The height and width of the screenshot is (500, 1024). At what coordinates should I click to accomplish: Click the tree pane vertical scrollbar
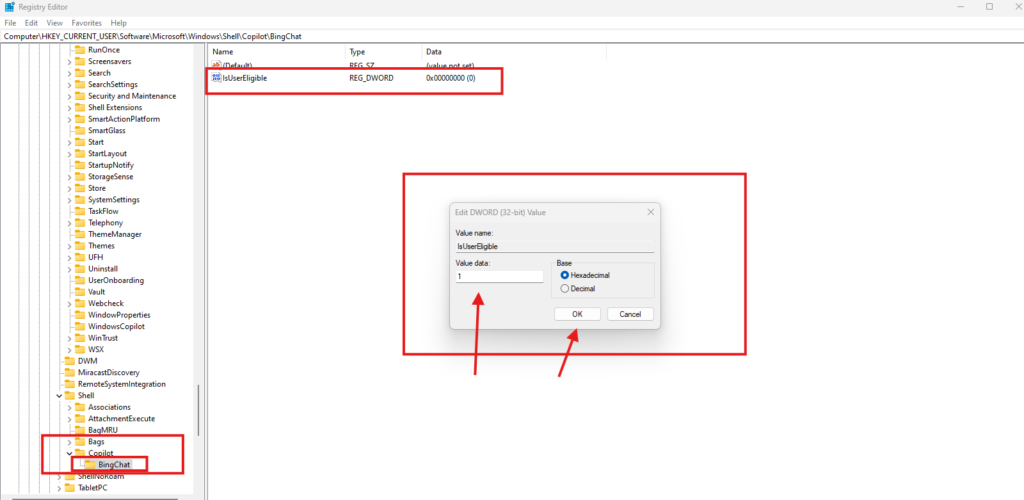point(198,410)
